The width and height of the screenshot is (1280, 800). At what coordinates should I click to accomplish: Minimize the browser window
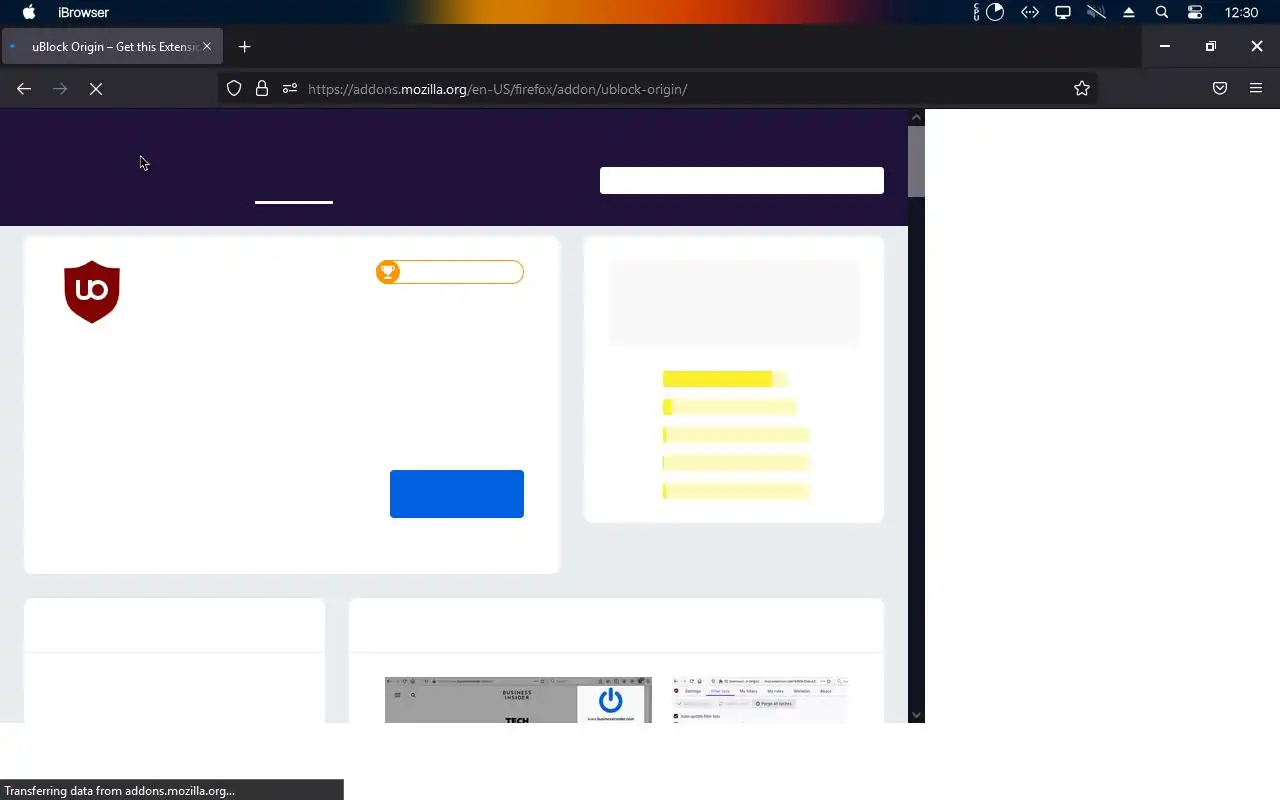(1164, 46)
